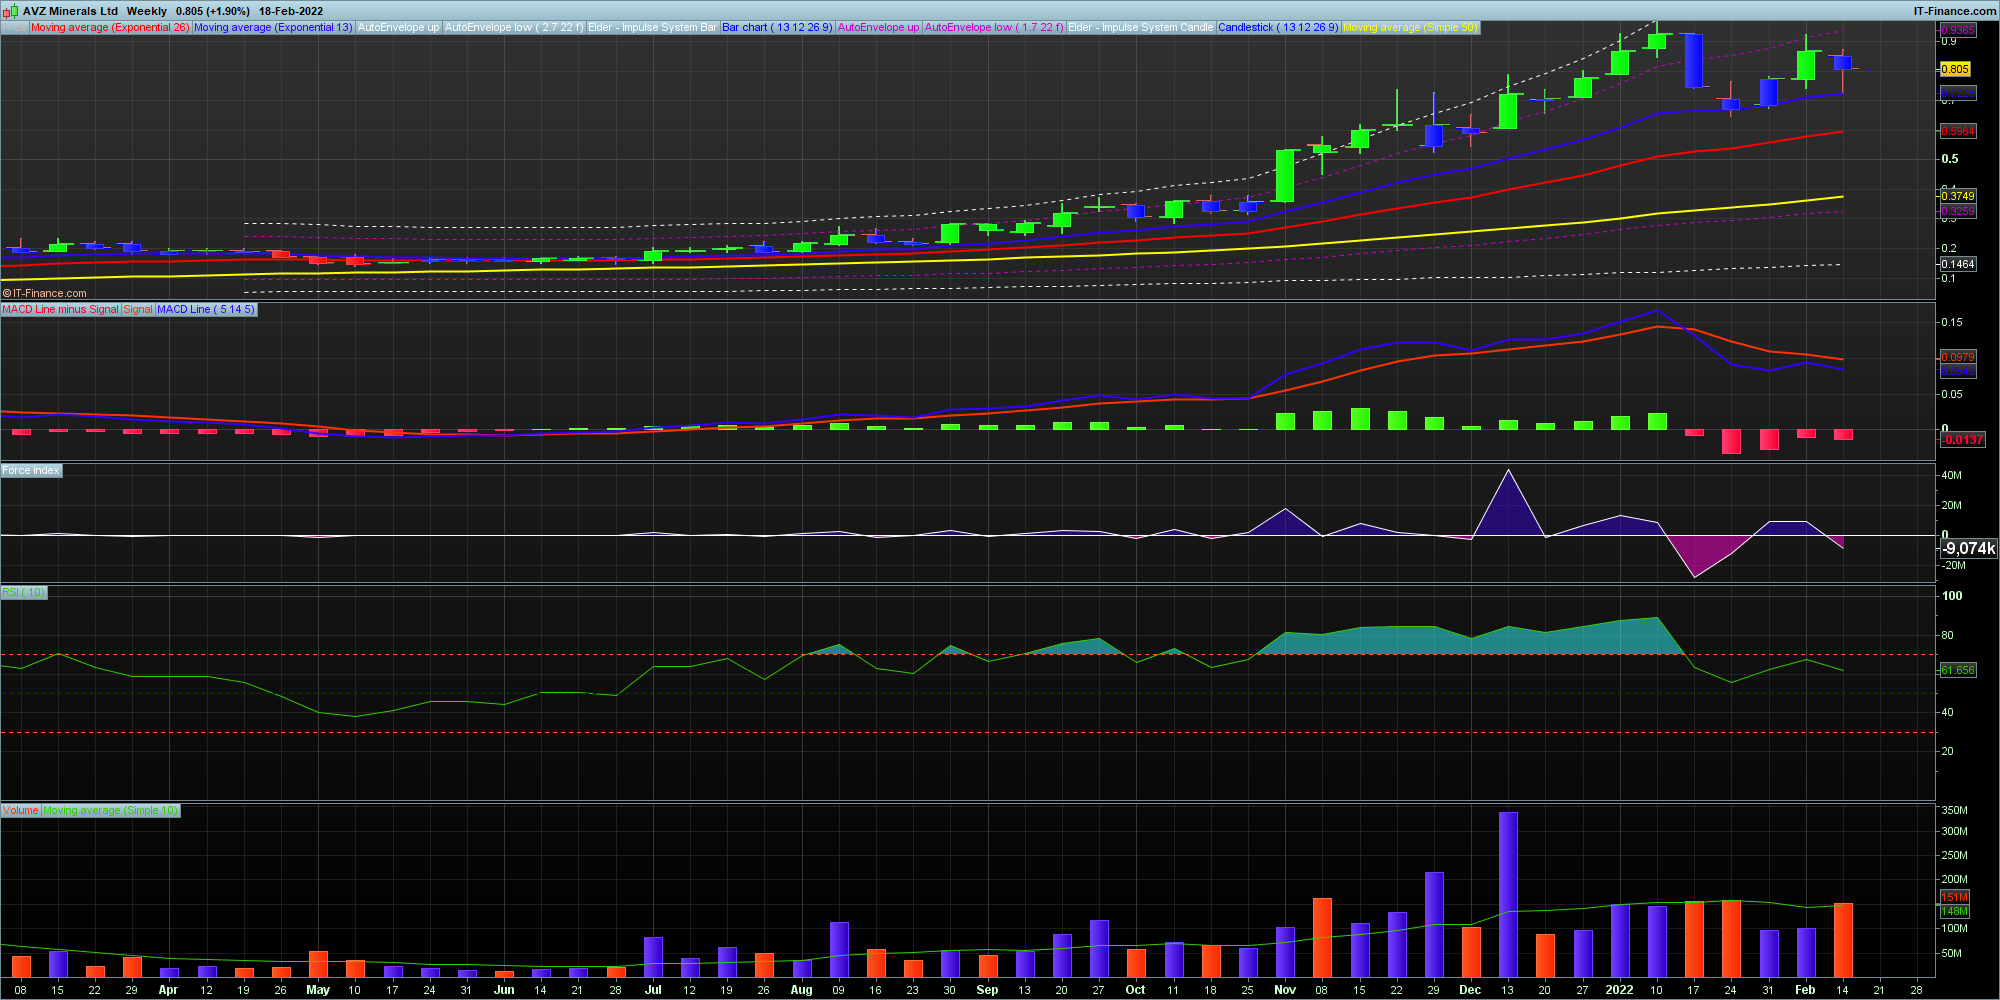2000x1000 pixels.
Task: Click the white AutoEnvelope up legend label
Action: pyautogui.click(x=398, y=27)
